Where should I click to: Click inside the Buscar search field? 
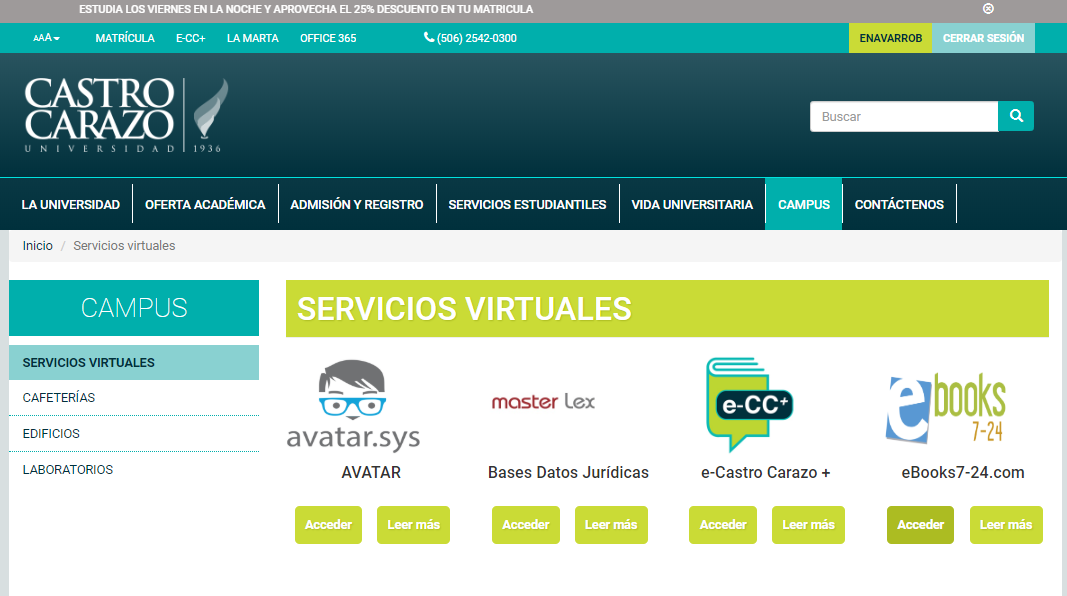click(903, 116)
